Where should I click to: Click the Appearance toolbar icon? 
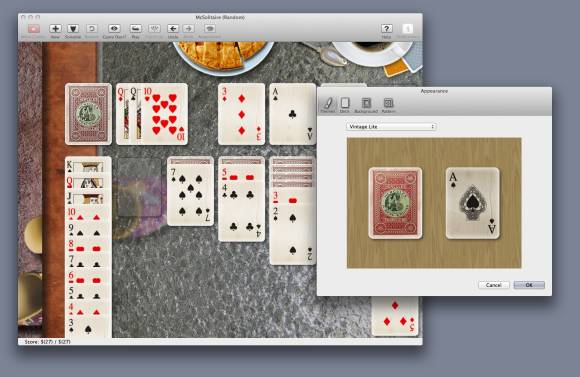click(210, 28)
